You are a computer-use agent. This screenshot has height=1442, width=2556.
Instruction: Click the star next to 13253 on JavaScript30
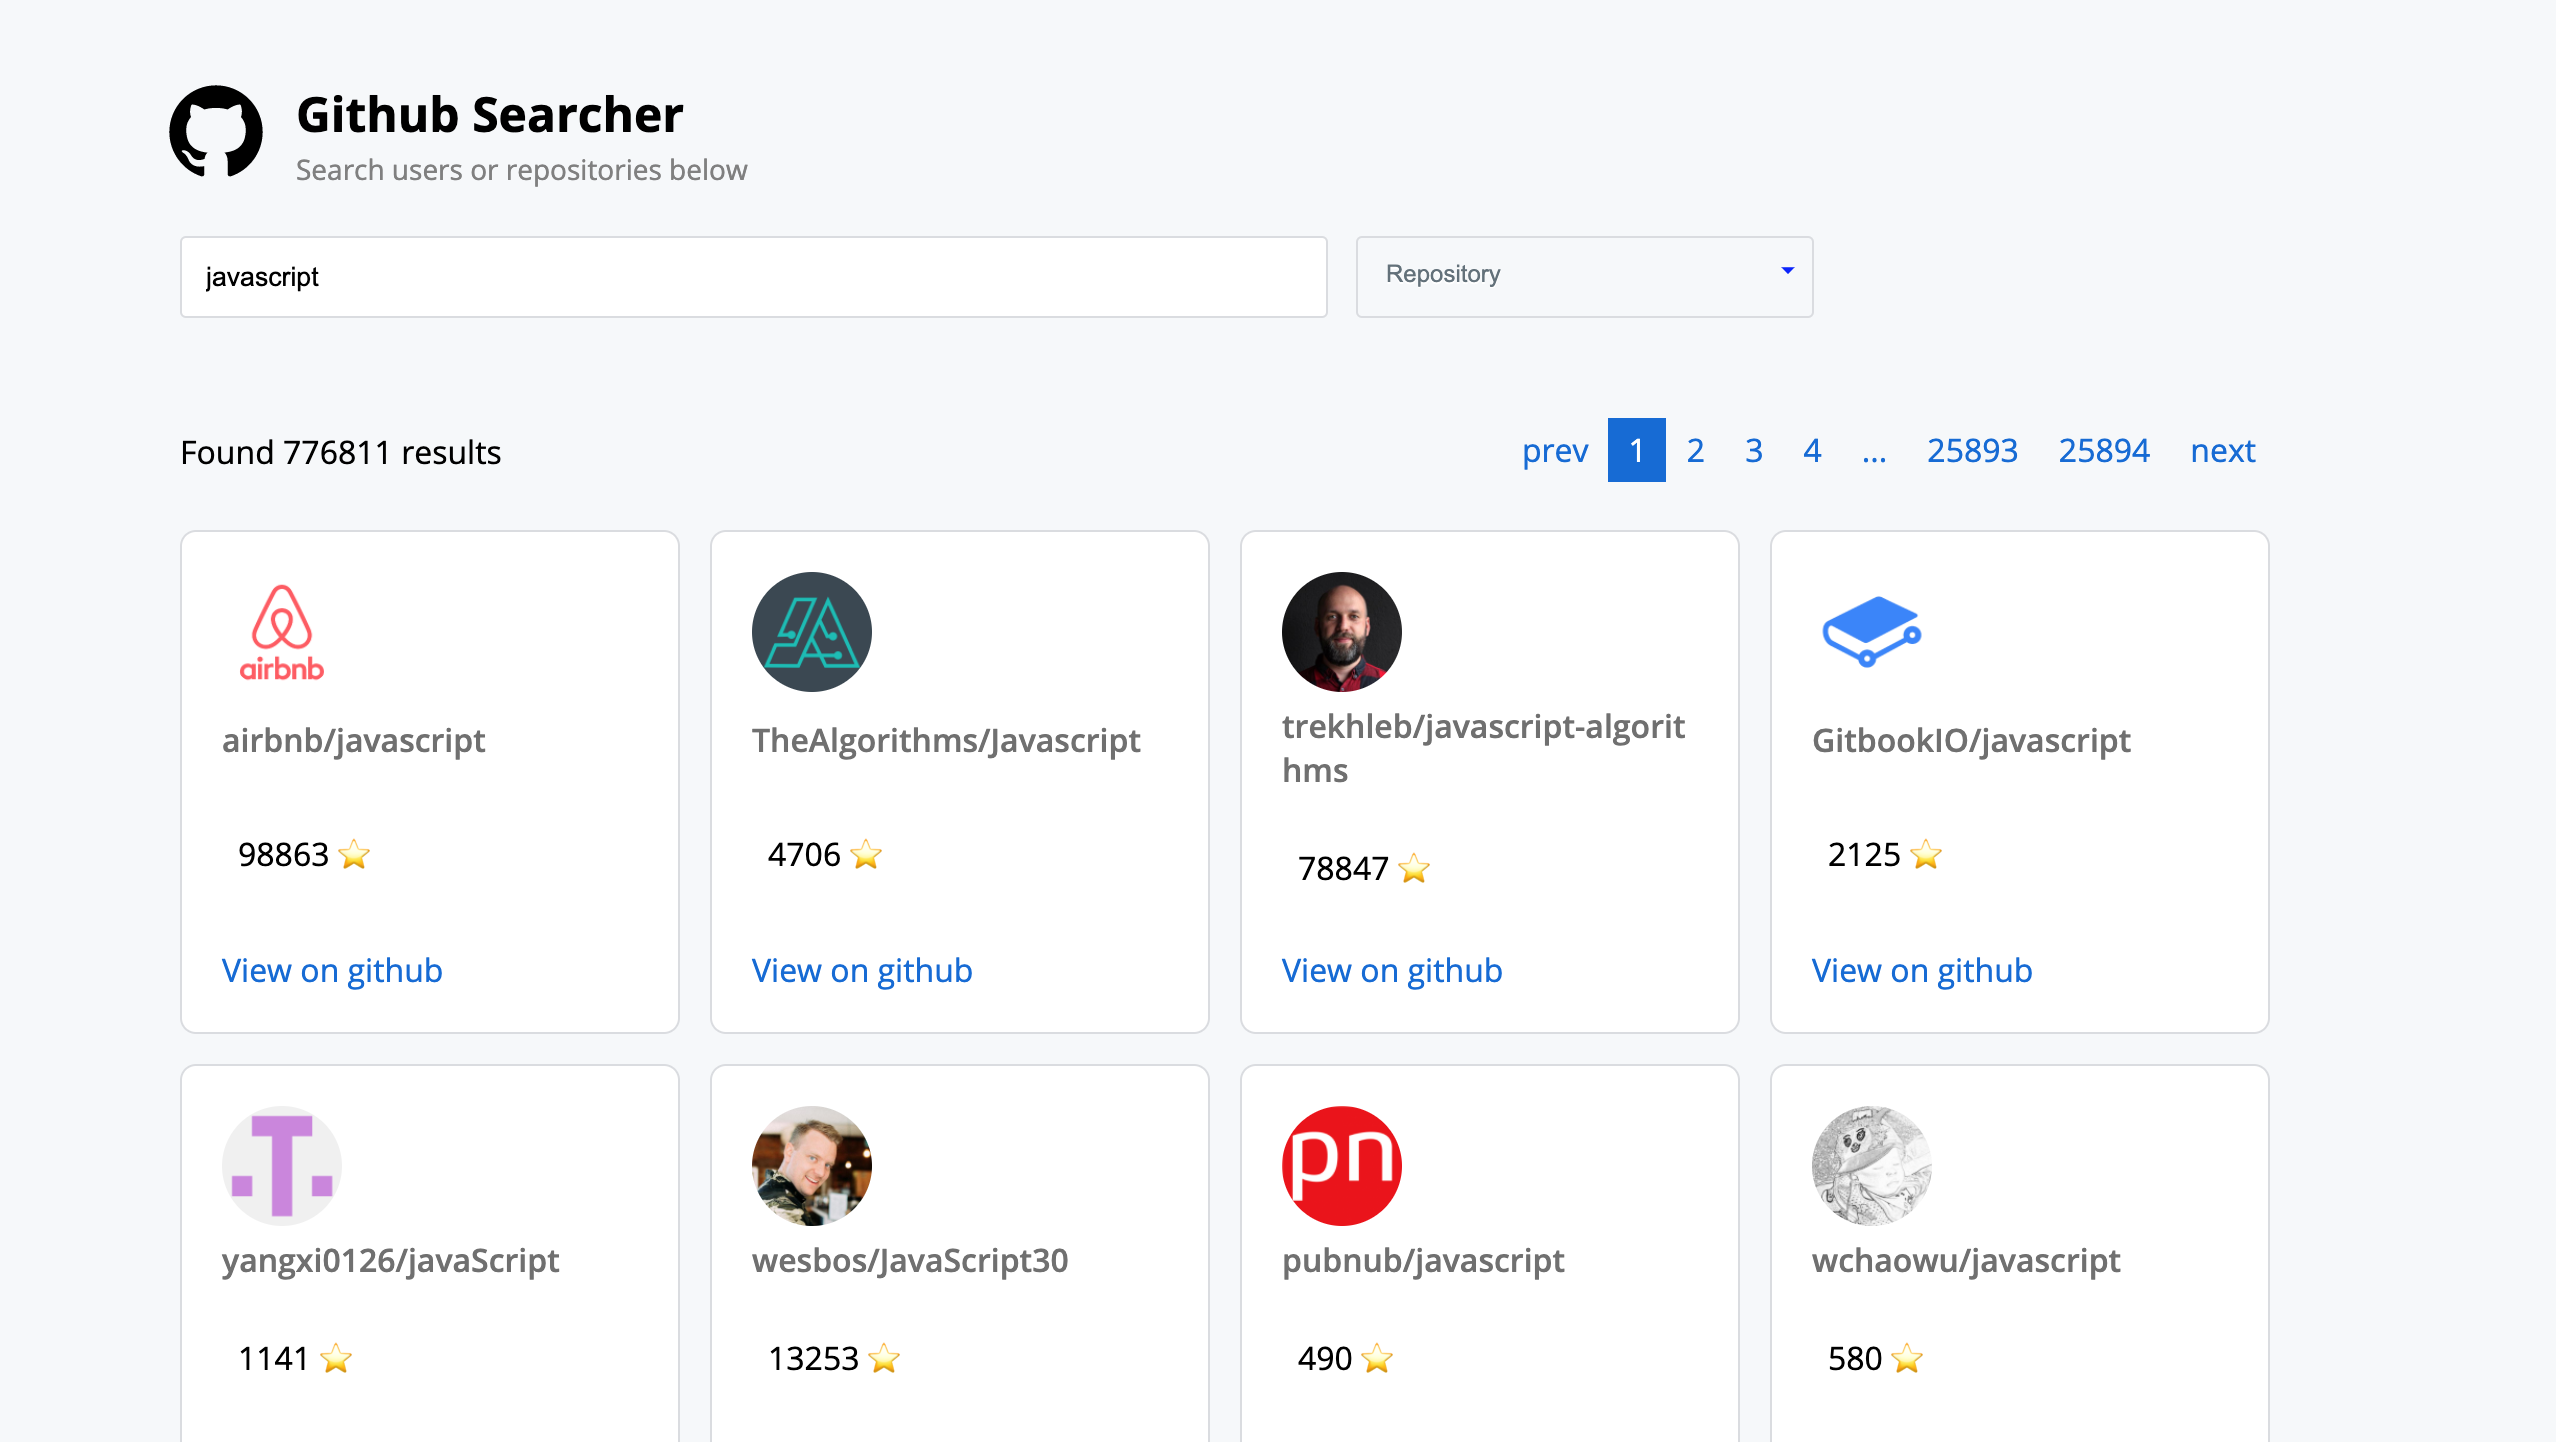885,1359
